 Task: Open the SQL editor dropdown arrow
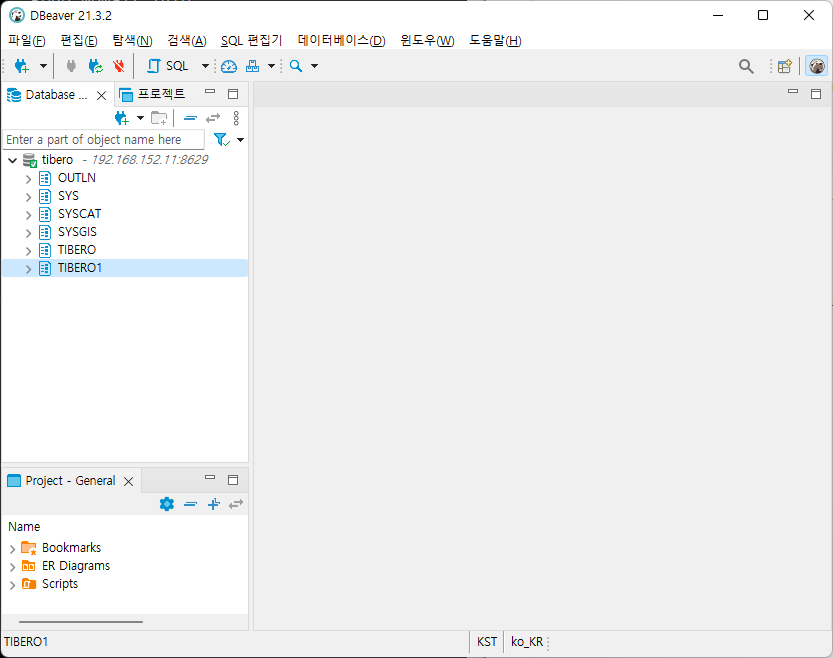click(x=205, y=66)
